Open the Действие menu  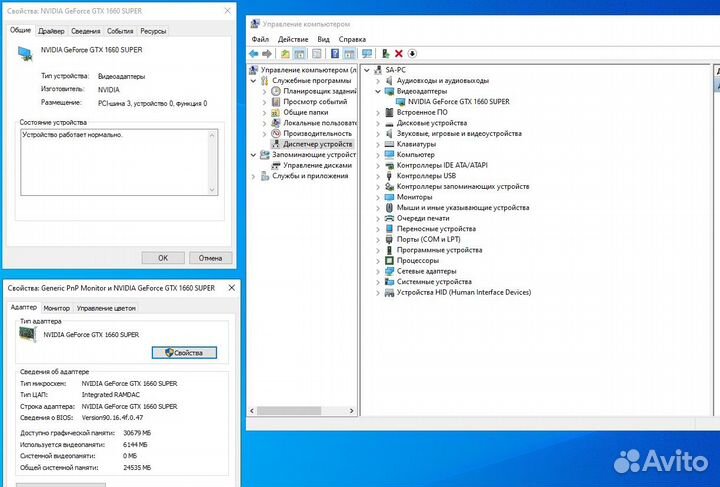tap(293, 39)
